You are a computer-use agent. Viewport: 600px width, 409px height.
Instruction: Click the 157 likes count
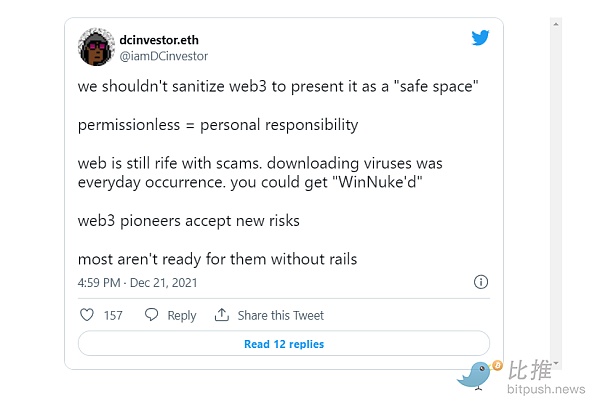[x=113, y=315]
